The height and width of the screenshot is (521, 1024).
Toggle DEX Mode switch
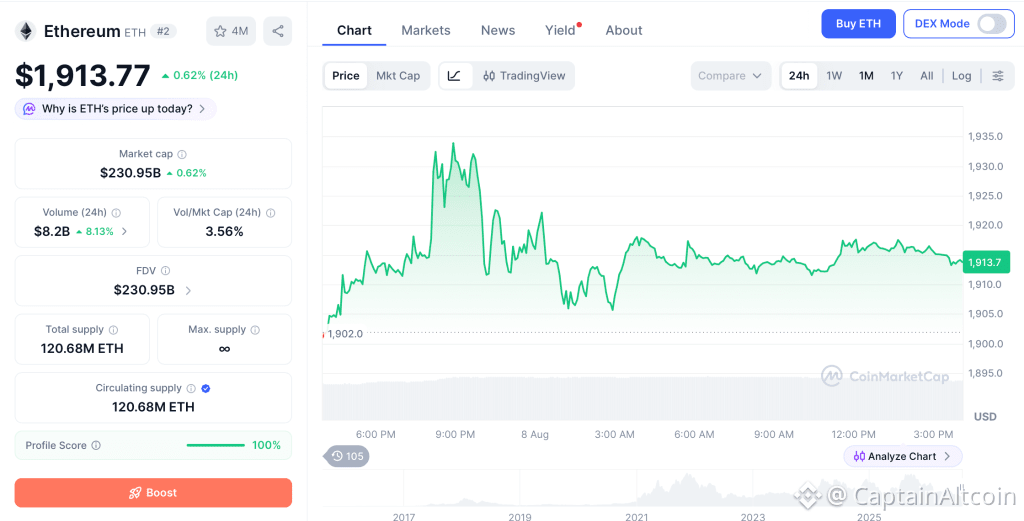pyautogui.click(x=991, y=24)
